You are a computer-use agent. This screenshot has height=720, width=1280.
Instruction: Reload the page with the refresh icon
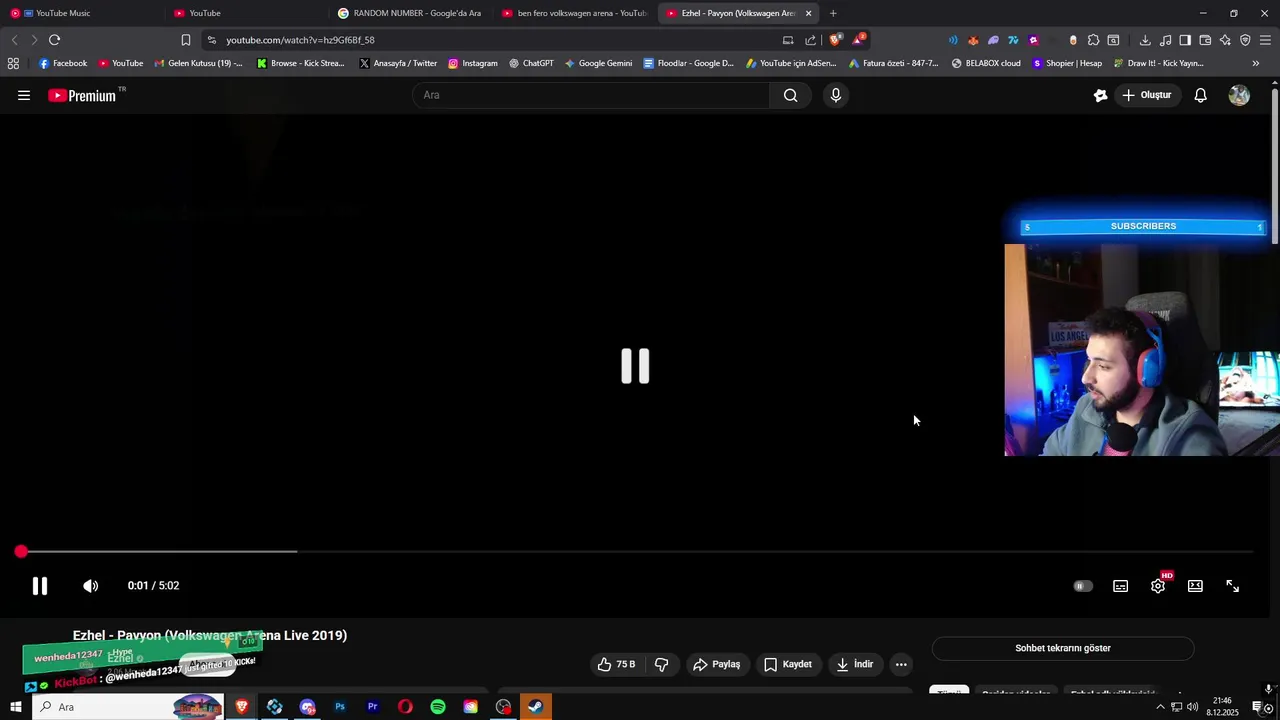pos(54,40)
